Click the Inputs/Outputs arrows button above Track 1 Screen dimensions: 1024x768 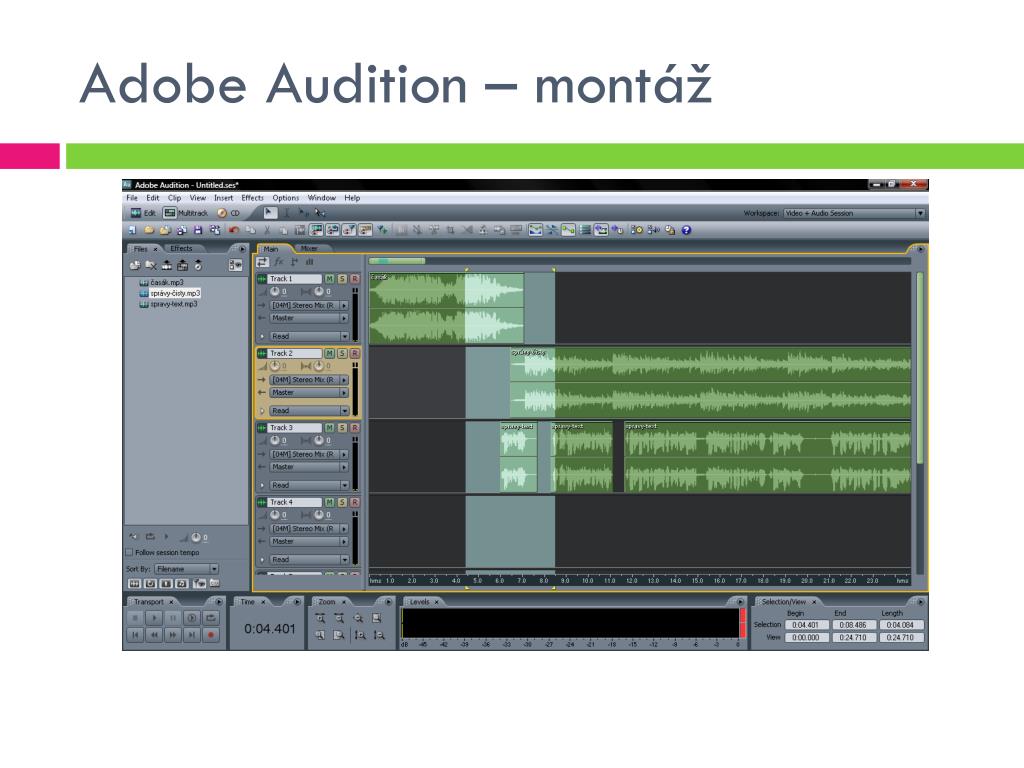tap(263, 262)
